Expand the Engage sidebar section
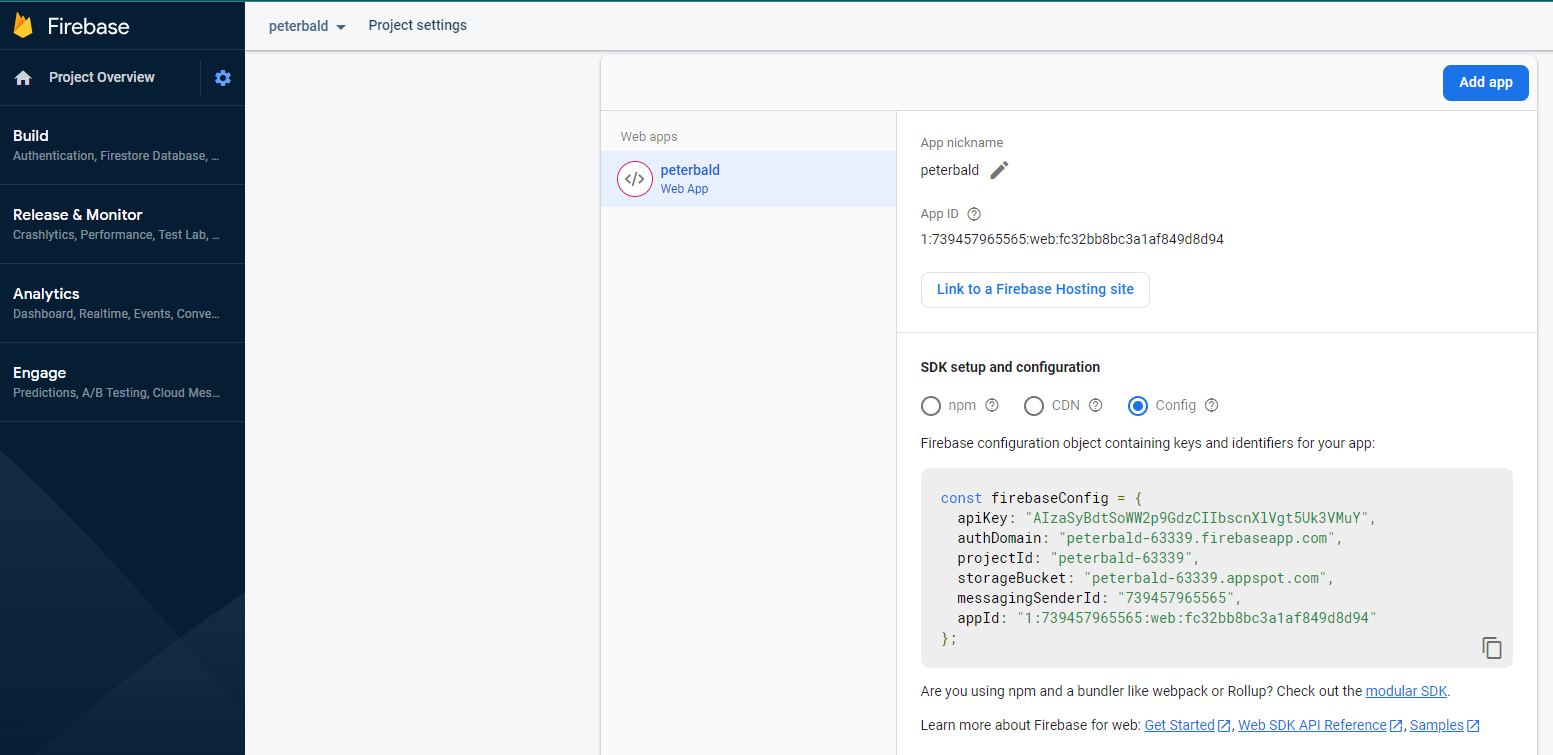 coord(122,382)
